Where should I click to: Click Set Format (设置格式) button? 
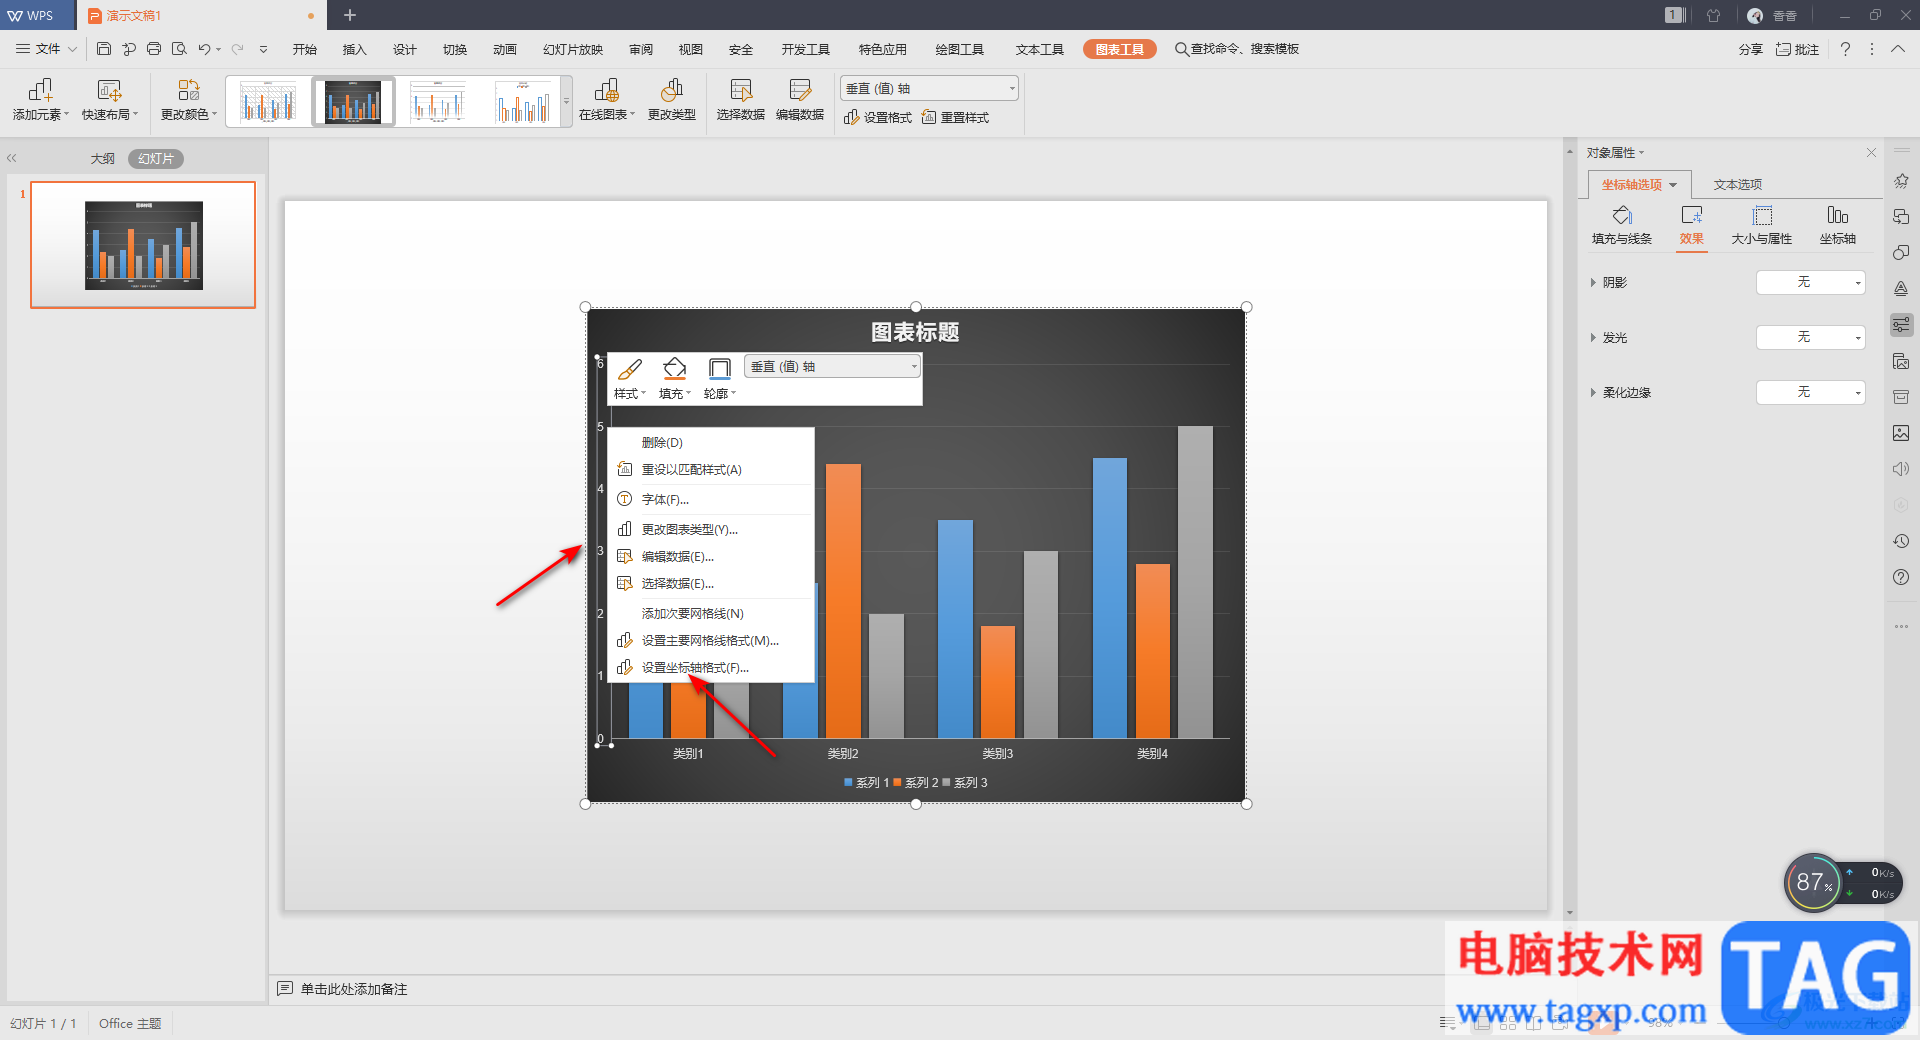[878, 117]
